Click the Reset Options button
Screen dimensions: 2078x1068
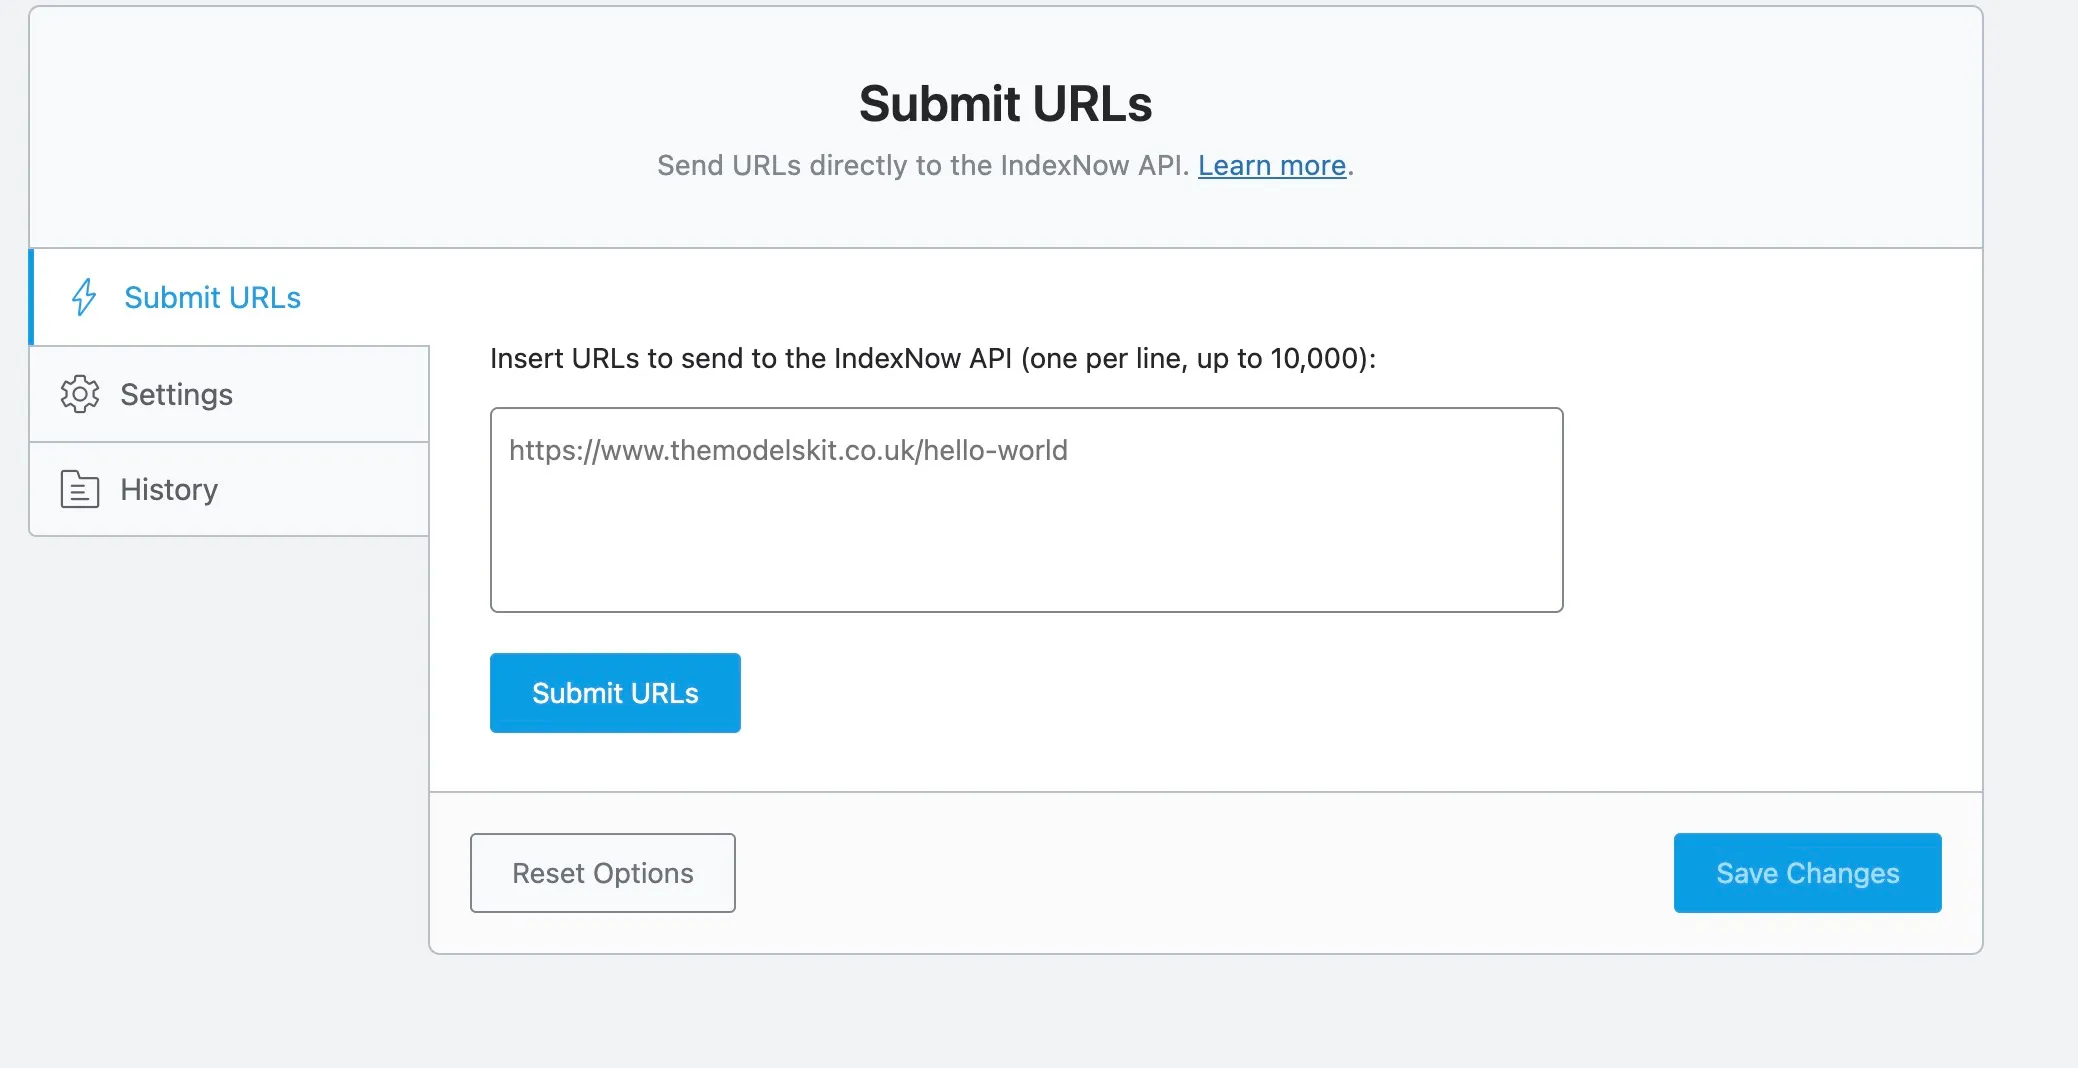pos(603,873)
